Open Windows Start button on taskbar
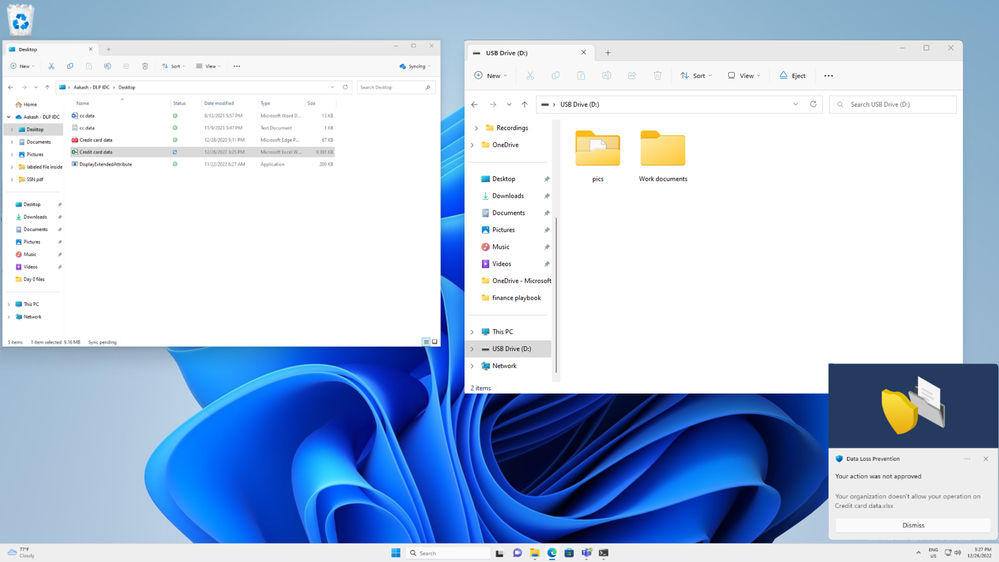 click(396, 552)
